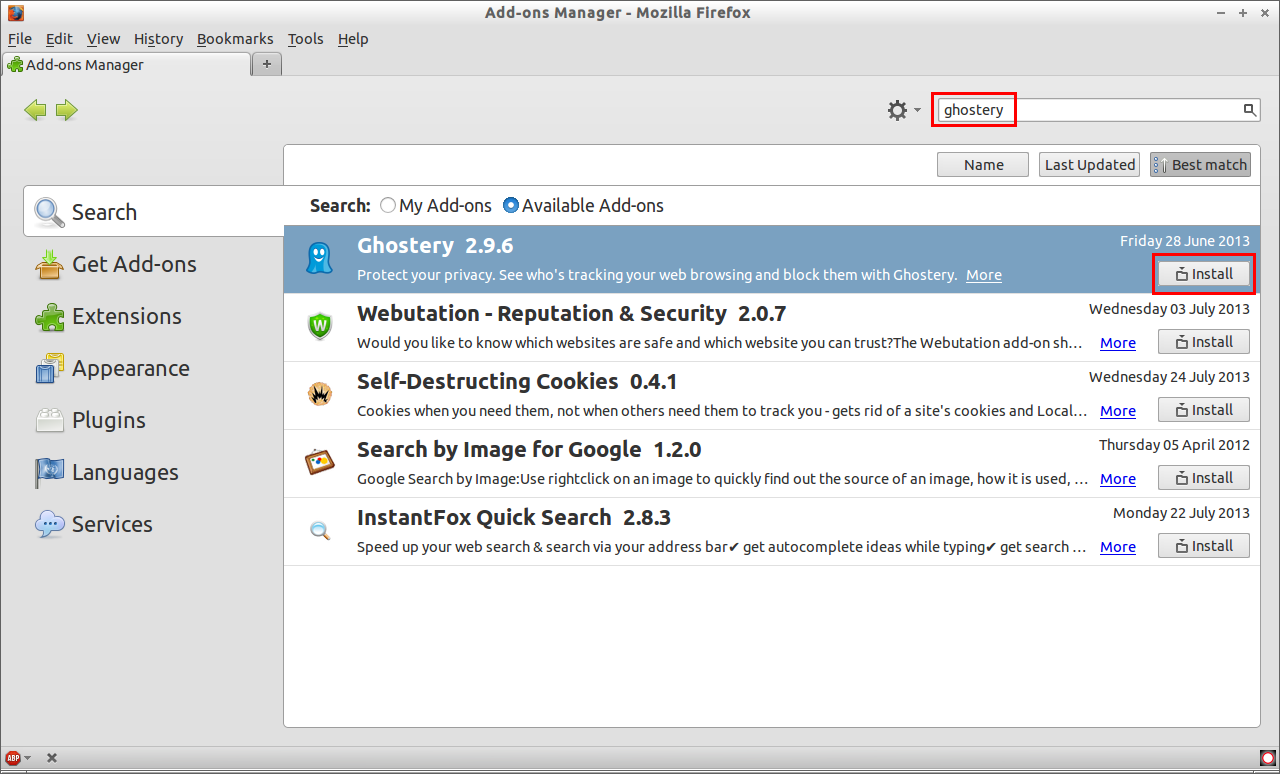Select the Available Add-ons radio button
This screenshot has height=774, width=1280.
click(x=511, y=205)
